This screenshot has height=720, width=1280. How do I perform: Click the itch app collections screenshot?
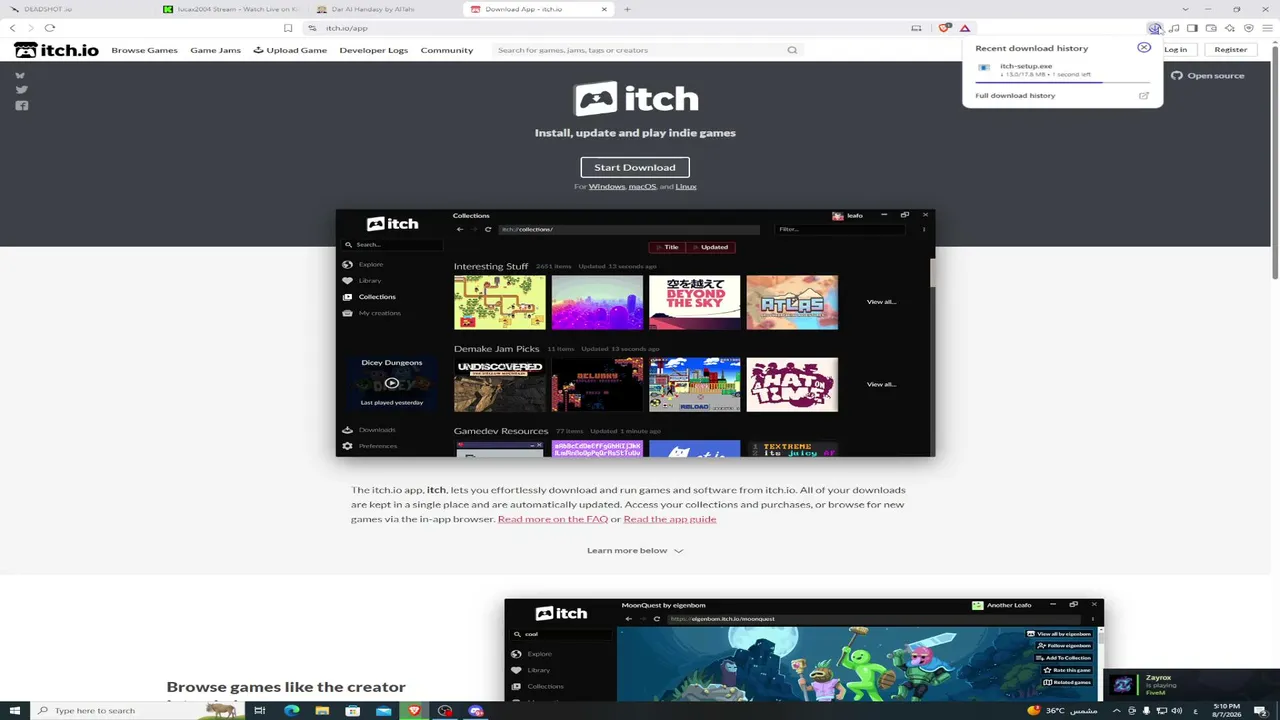click(635, 333)
